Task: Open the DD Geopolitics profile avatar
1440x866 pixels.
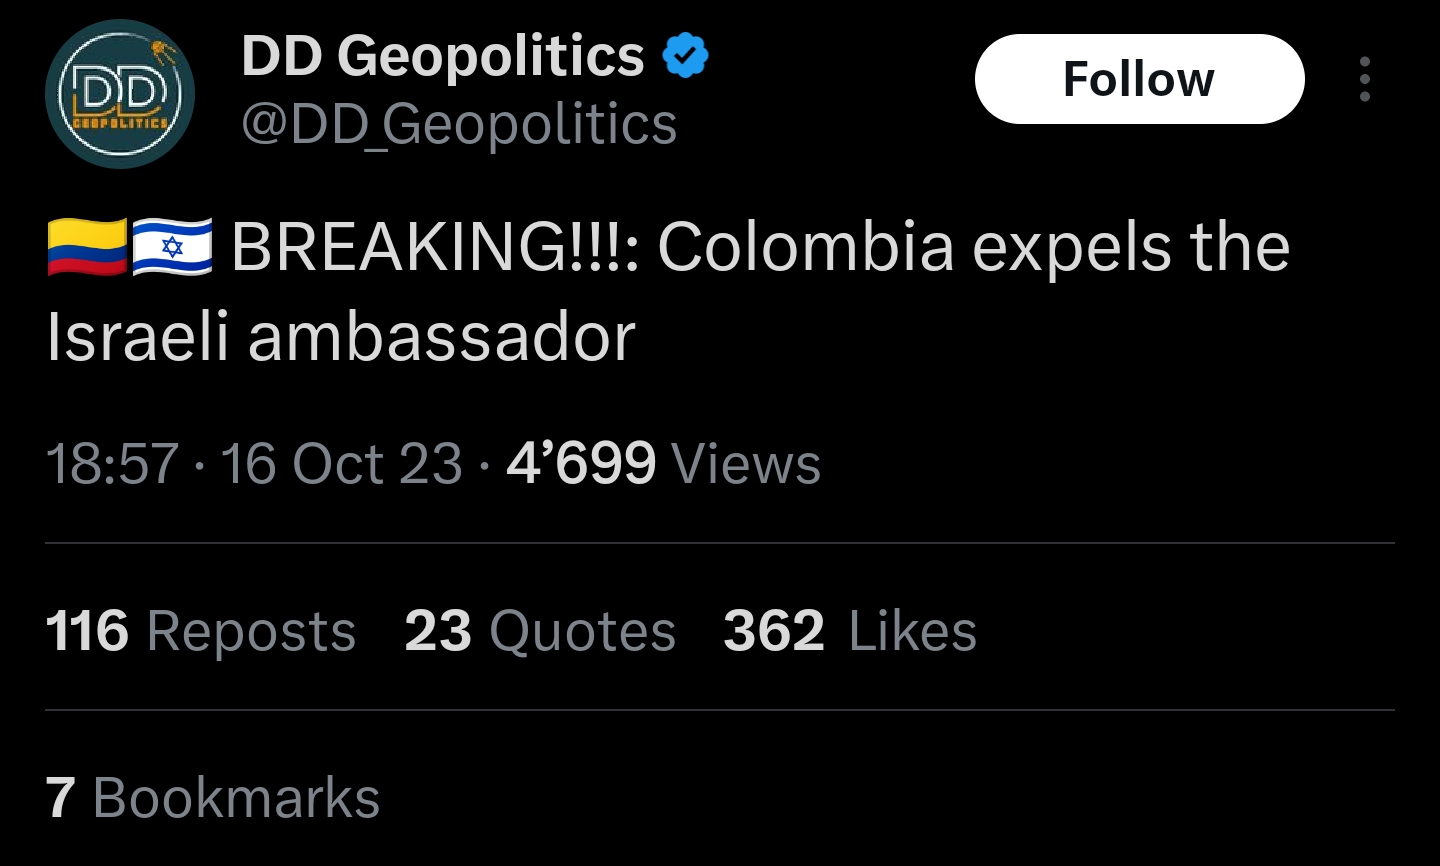Action: 120,94
